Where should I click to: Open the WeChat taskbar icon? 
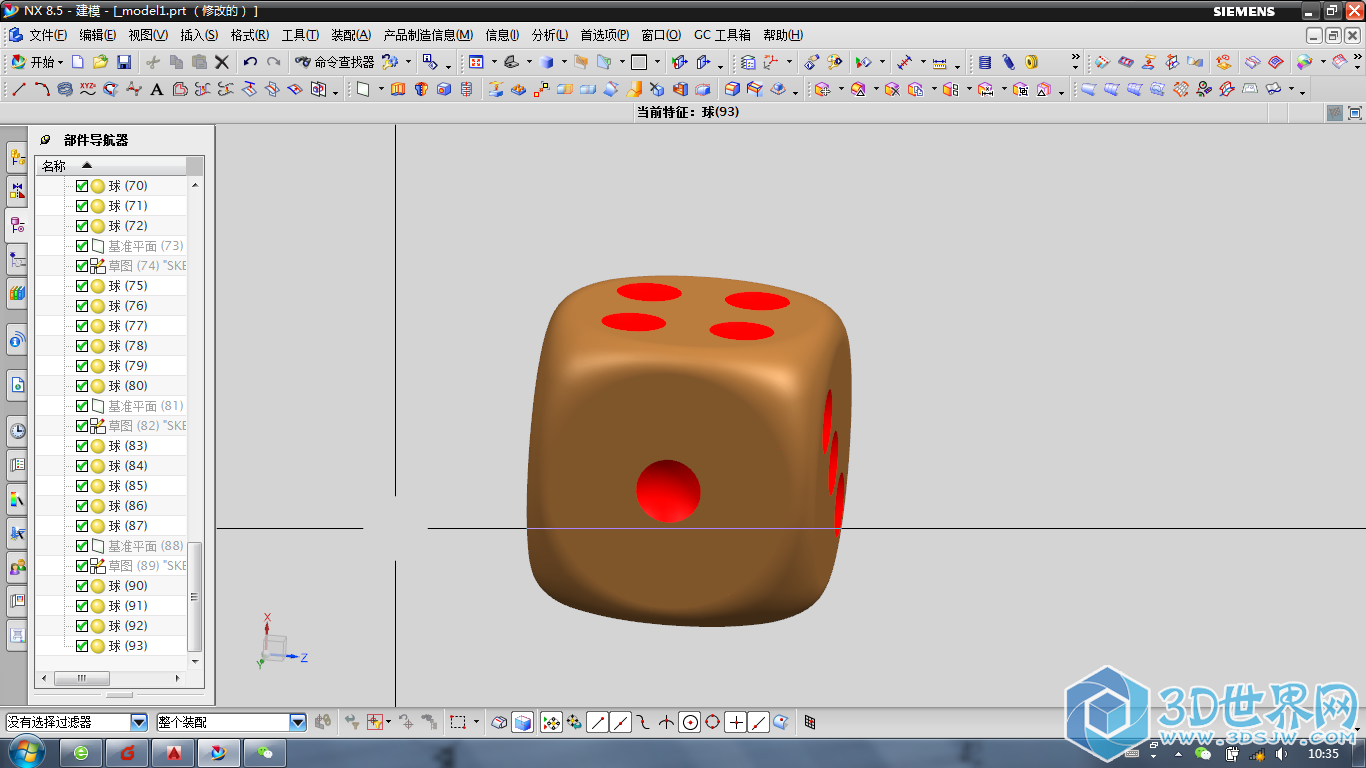click(264, 752)
